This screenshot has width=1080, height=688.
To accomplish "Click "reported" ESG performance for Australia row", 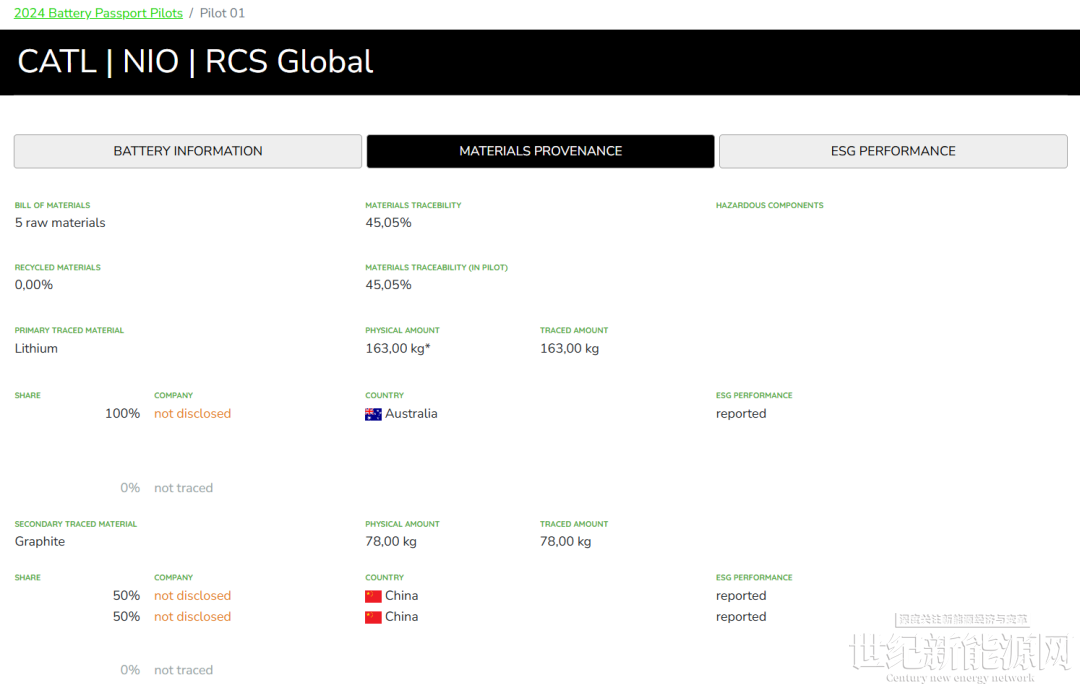I will point(741,414).
